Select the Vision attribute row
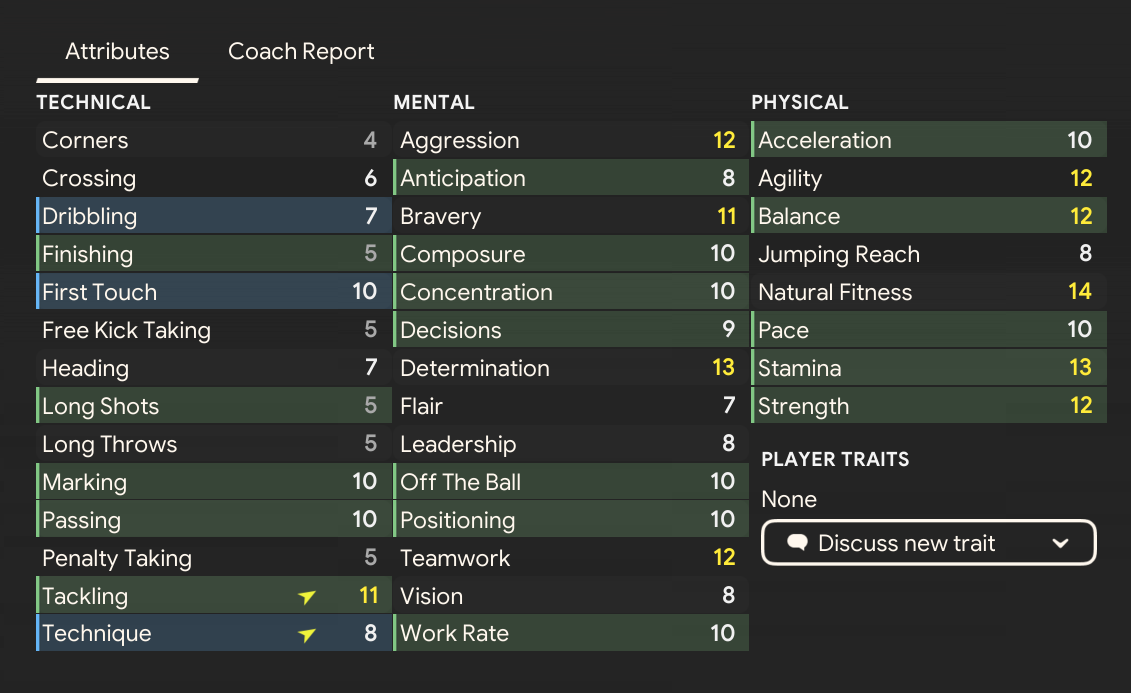1131x693 pixels. 570,597
